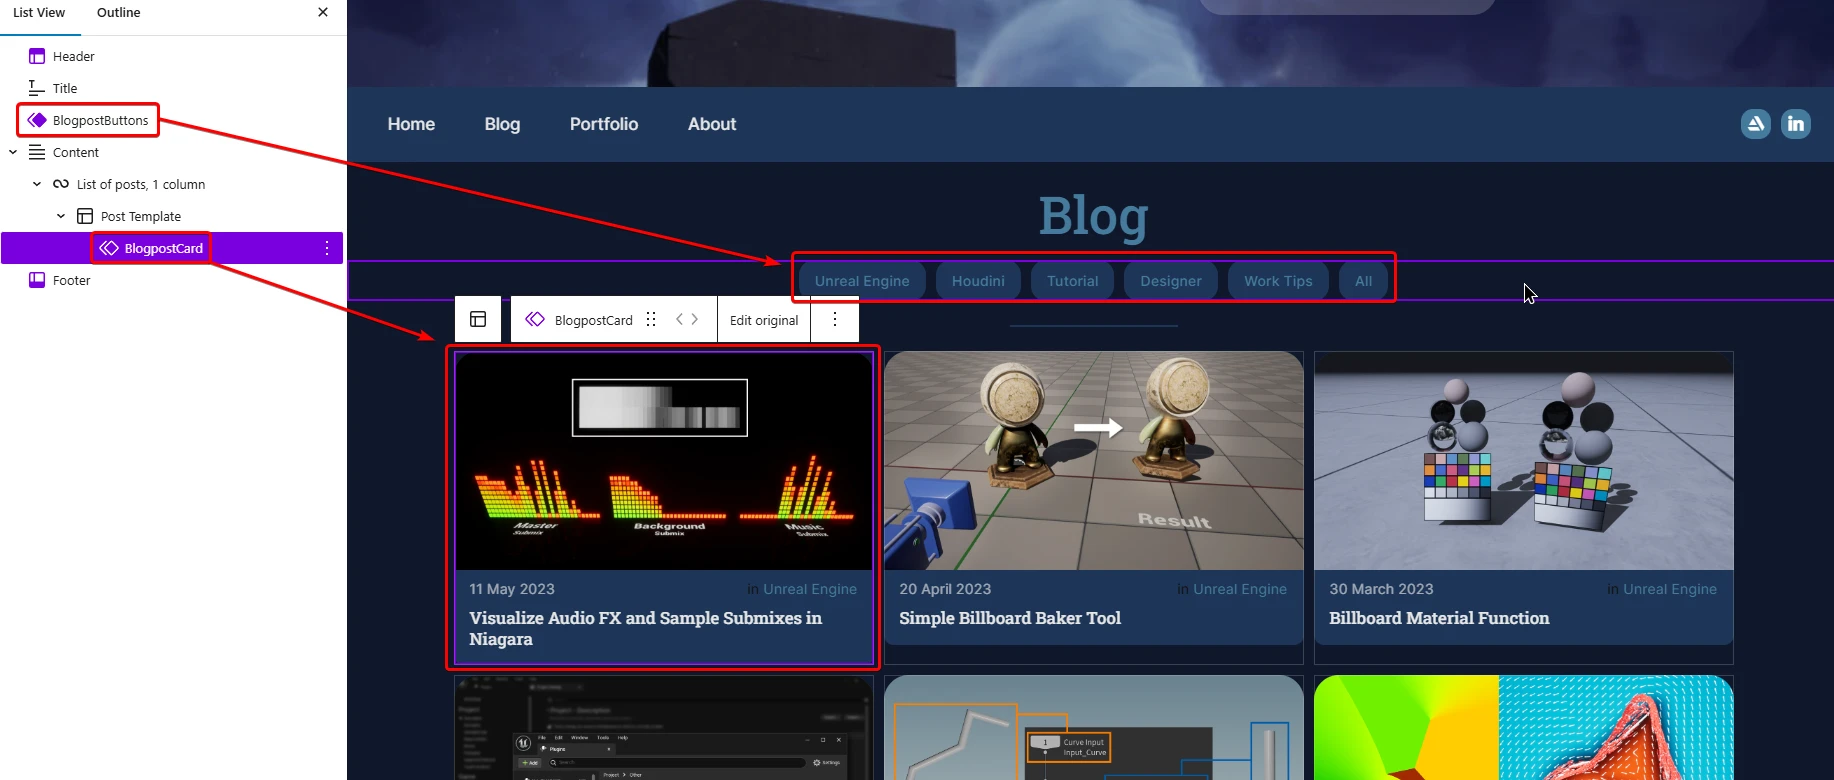
Task: Open options for BlogpostCard list row
Action: [327, 248]
